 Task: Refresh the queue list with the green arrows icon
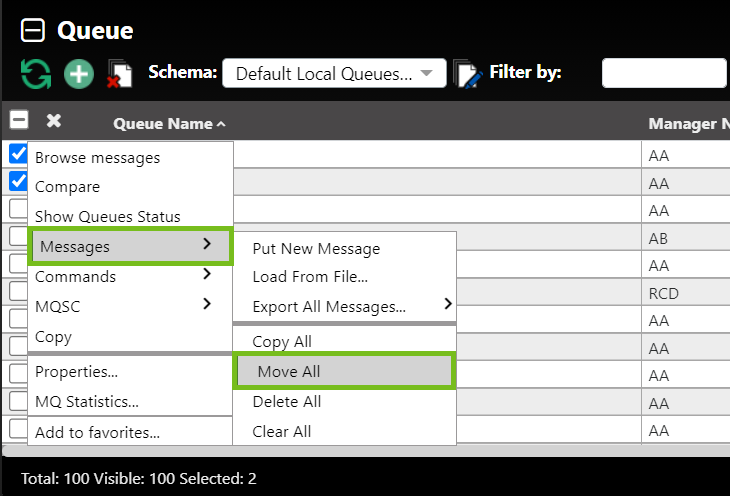[36, 74]
